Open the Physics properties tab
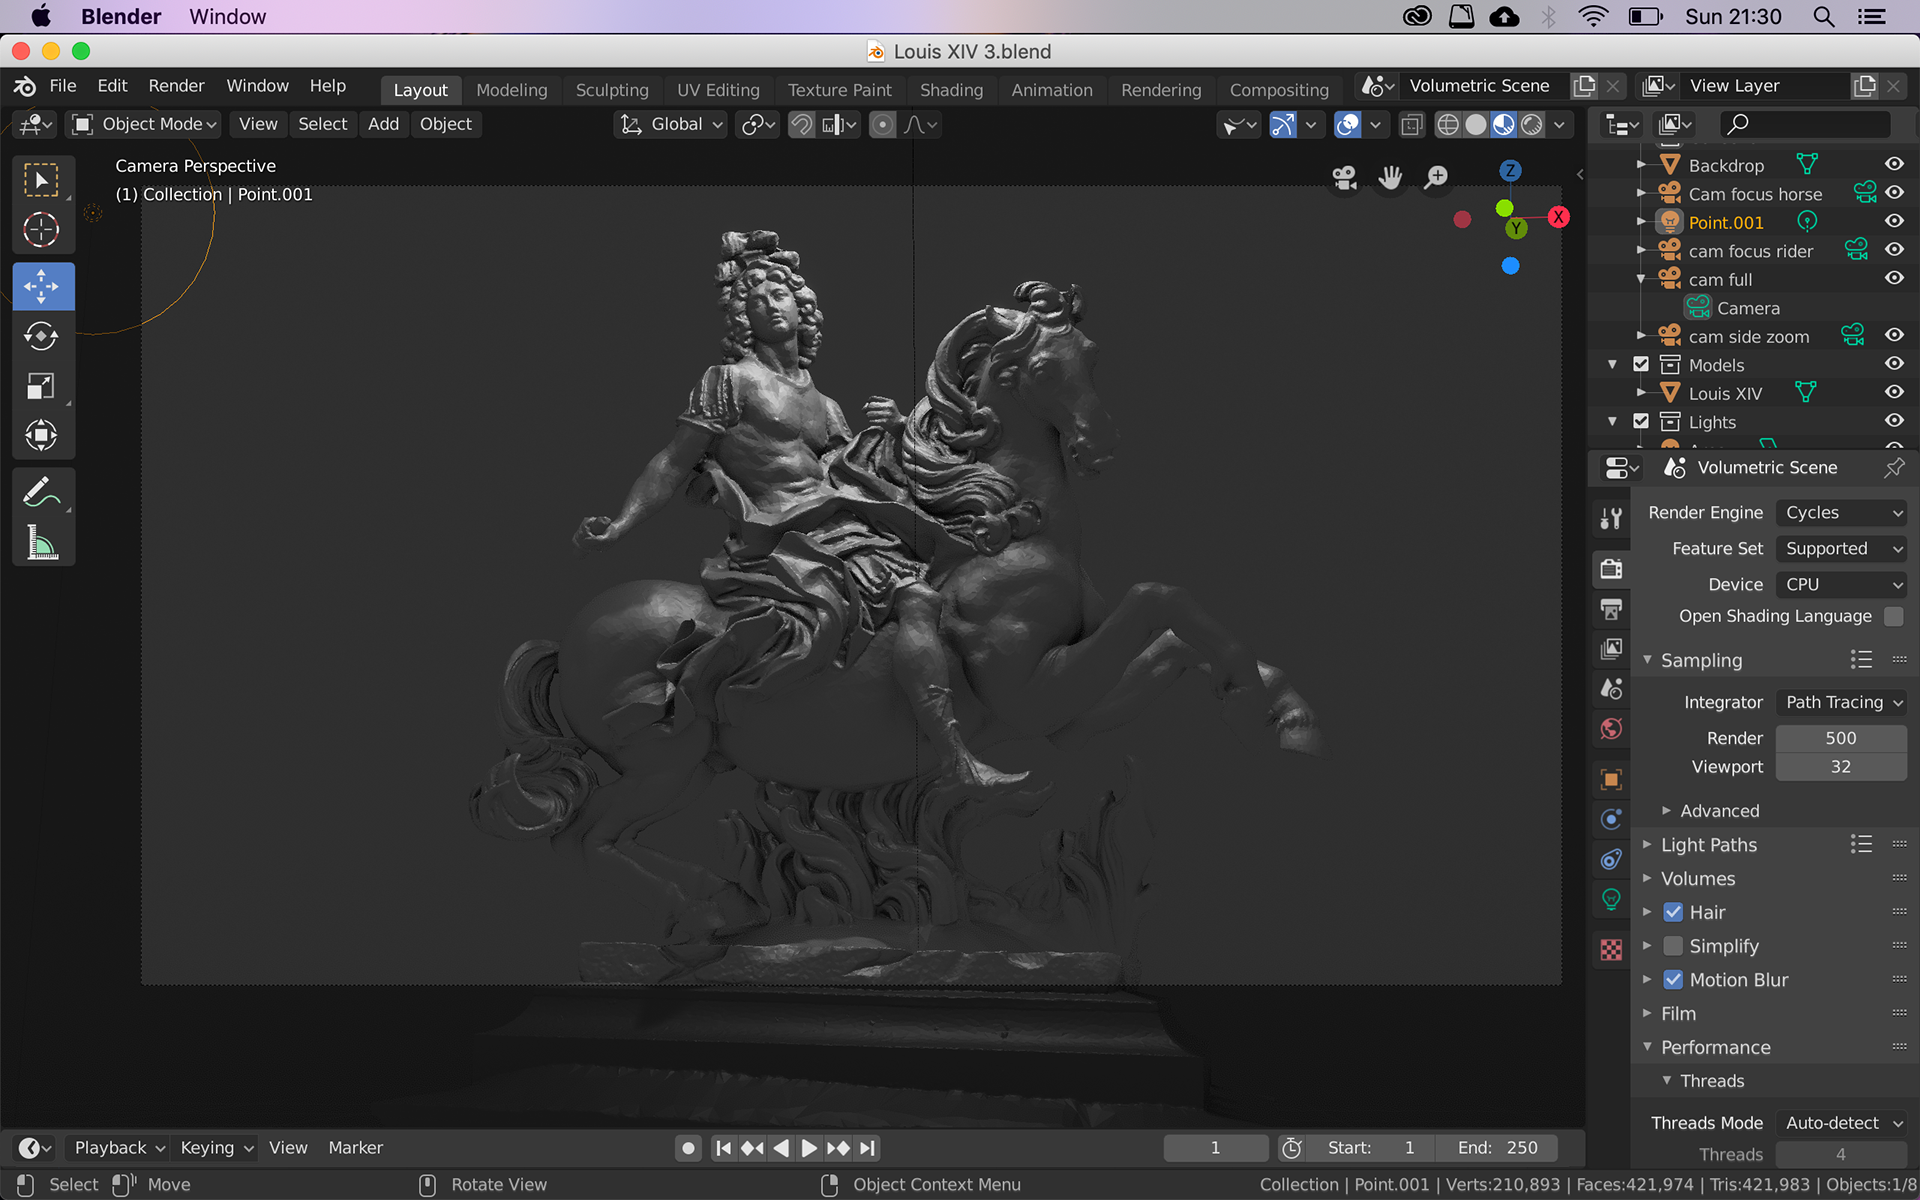Image resolution: width=1920 pixels, height=1200 pixels. pos(1611,819)
